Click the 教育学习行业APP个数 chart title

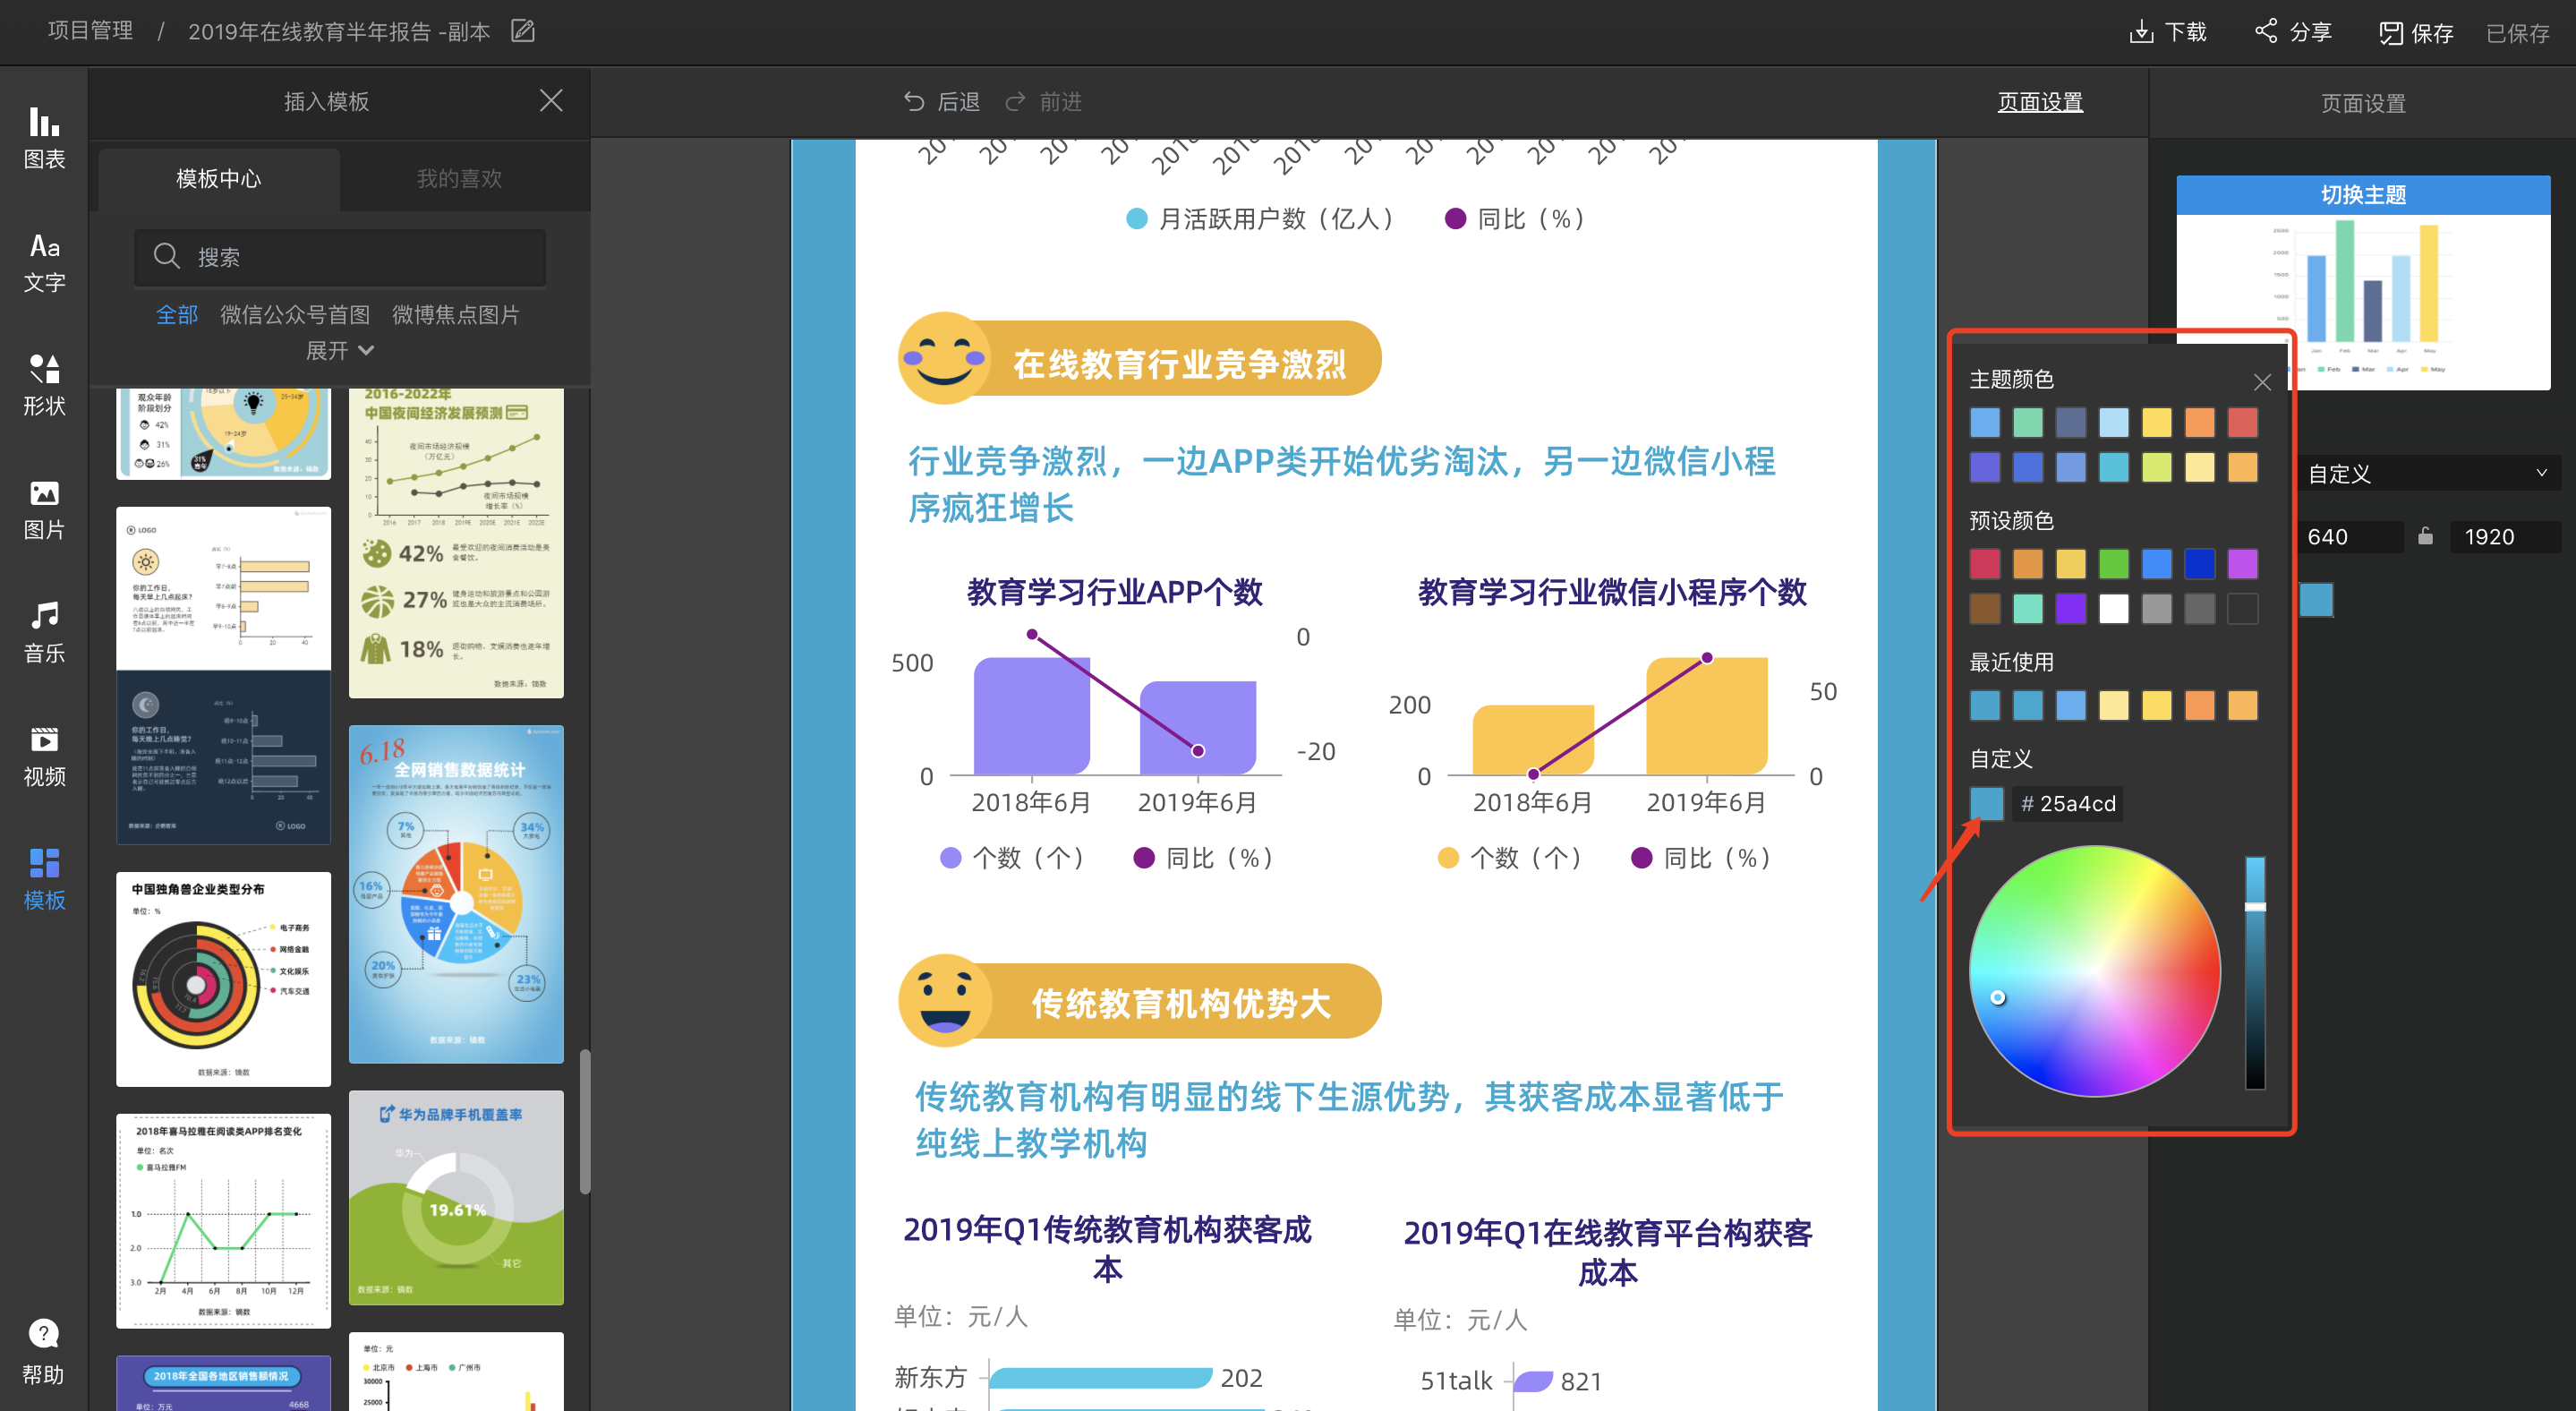point(1114,592)
